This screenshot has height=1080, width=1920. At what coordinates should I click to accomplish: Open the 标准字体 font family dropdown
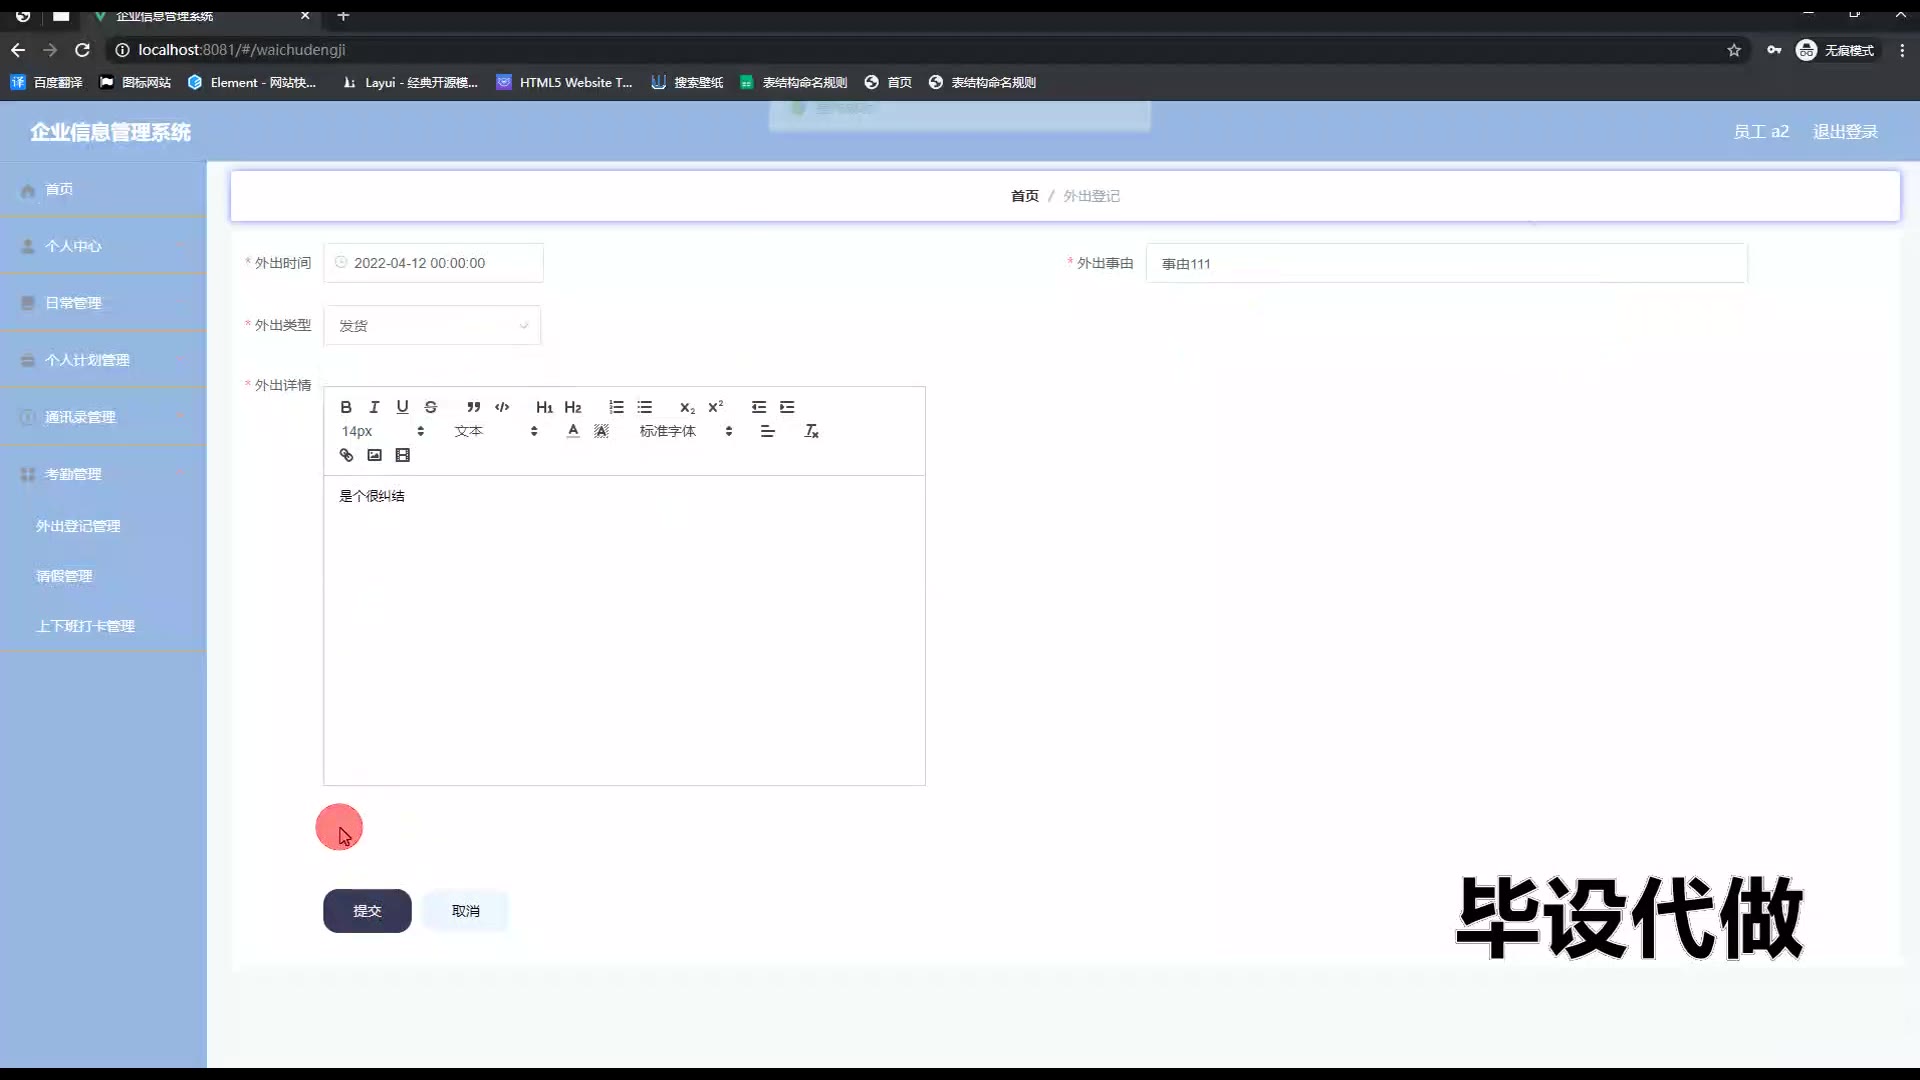tap(686, 431)
